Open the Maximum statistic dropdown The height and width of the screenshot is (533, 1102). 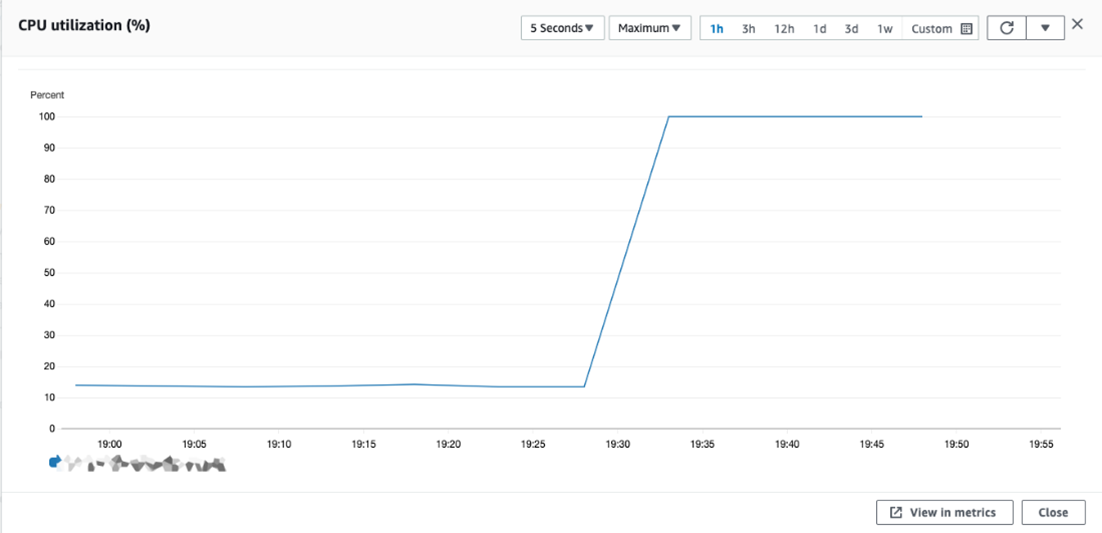649,28
